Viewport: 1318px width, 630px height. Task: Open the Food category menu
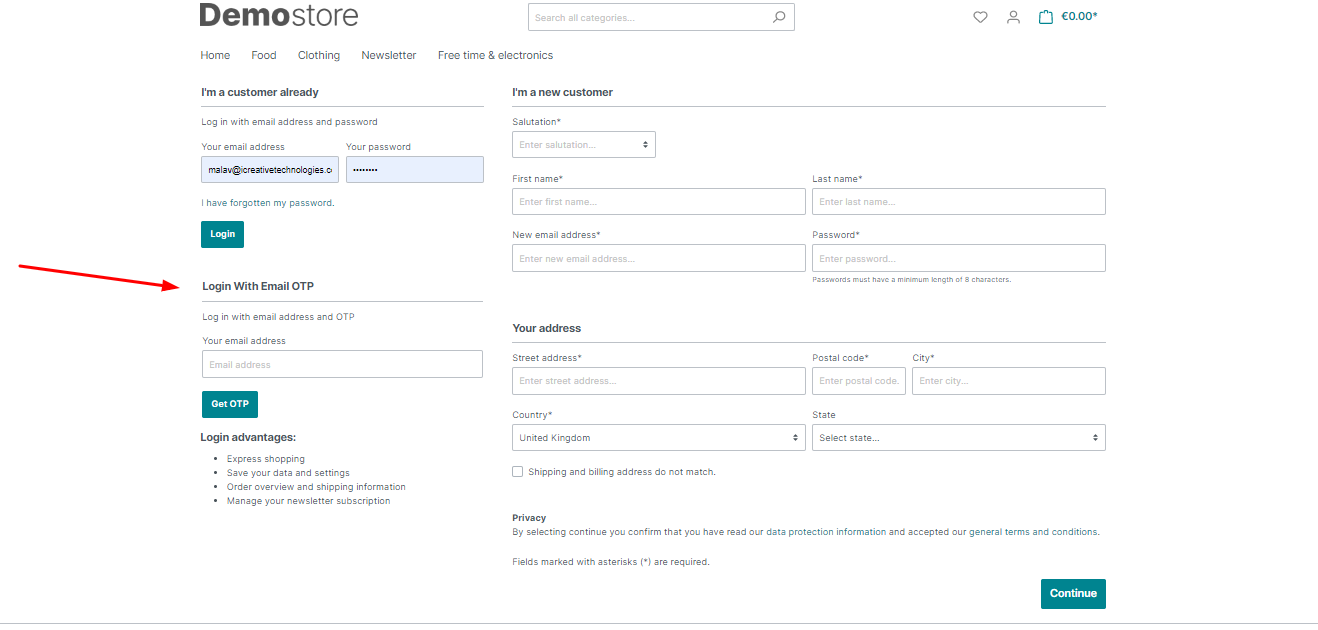263,55
